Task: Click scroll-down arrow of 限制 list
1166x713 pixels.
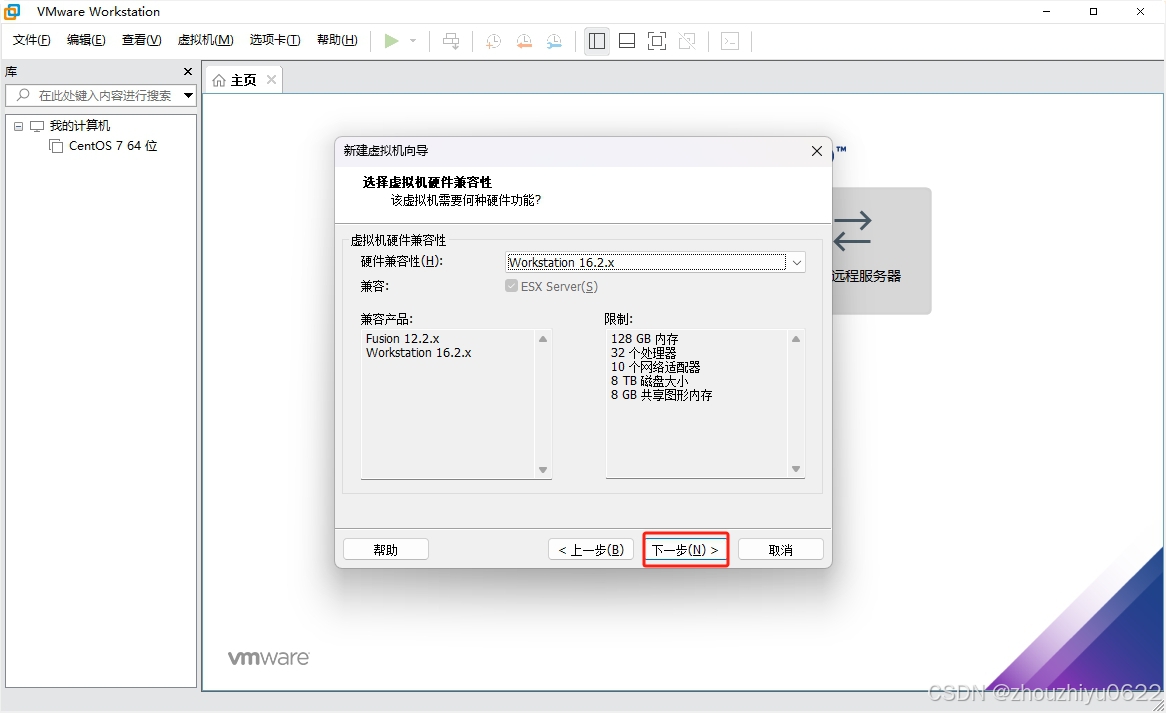Action: (796, 469)
